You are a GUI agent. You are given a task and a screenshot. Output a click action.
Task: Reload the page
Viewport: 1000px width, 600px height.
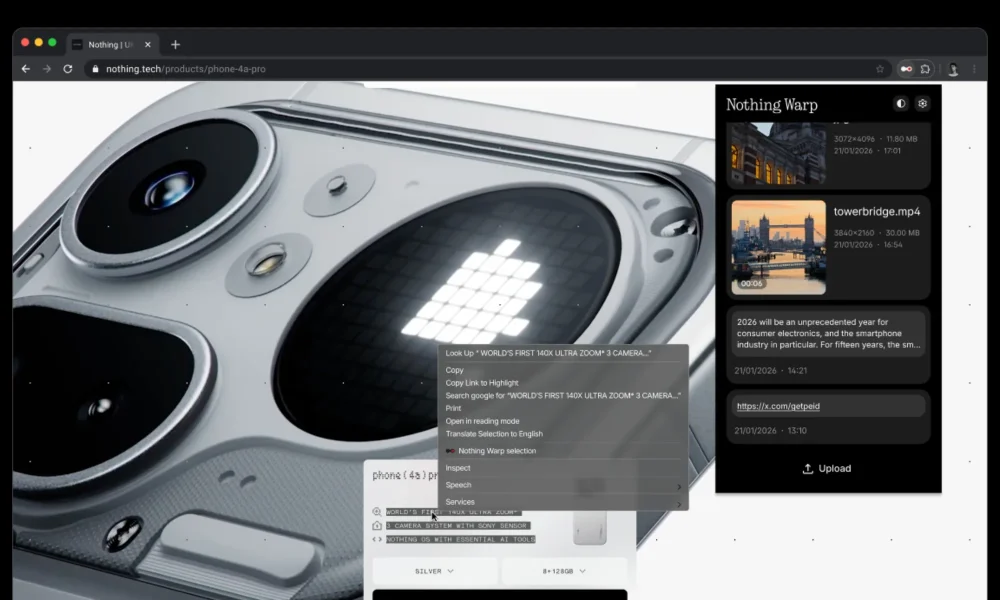tap(68, 69)
